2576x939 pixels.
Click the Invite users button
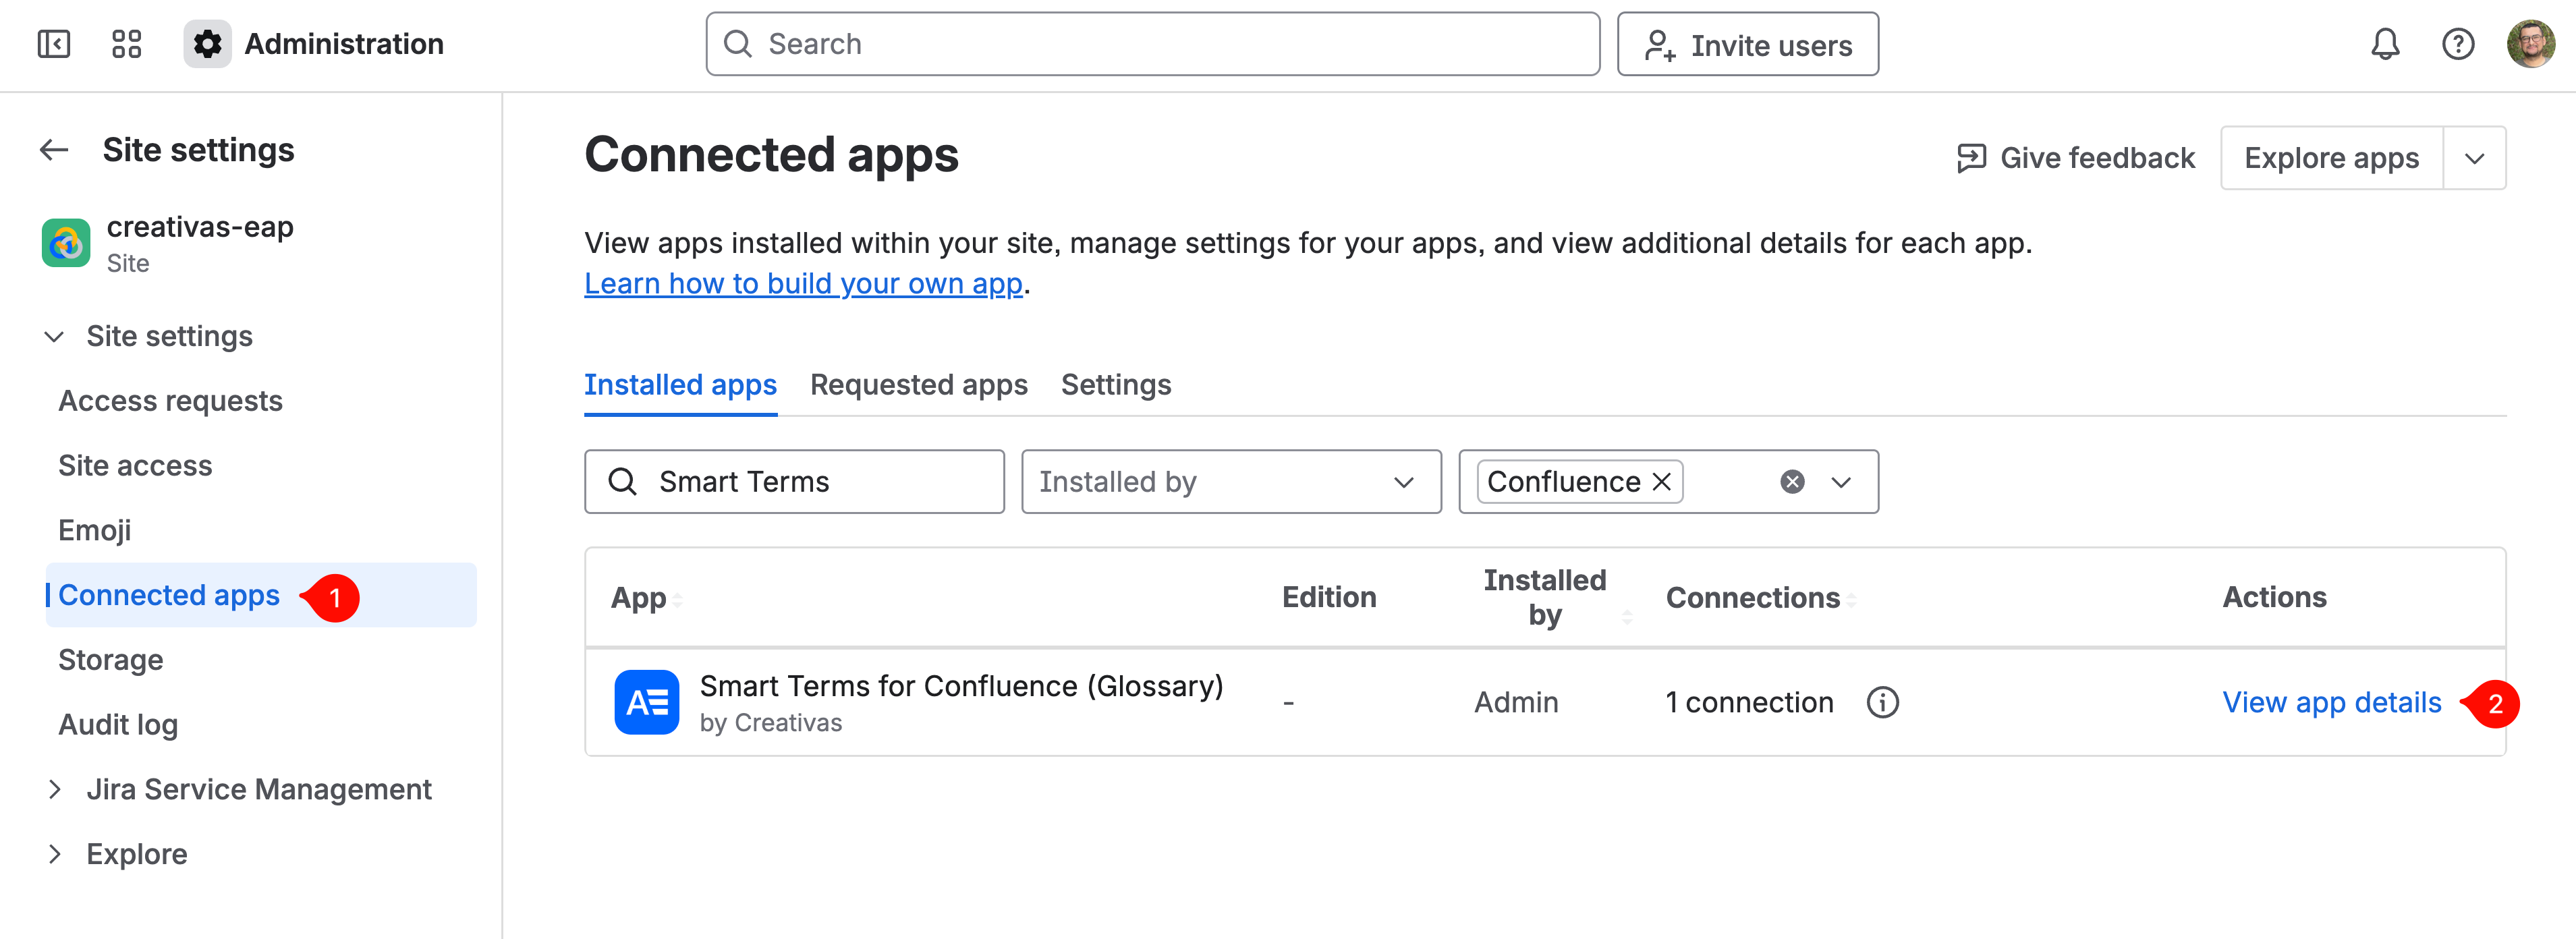pyautogui.click(x=1747, y=44)
